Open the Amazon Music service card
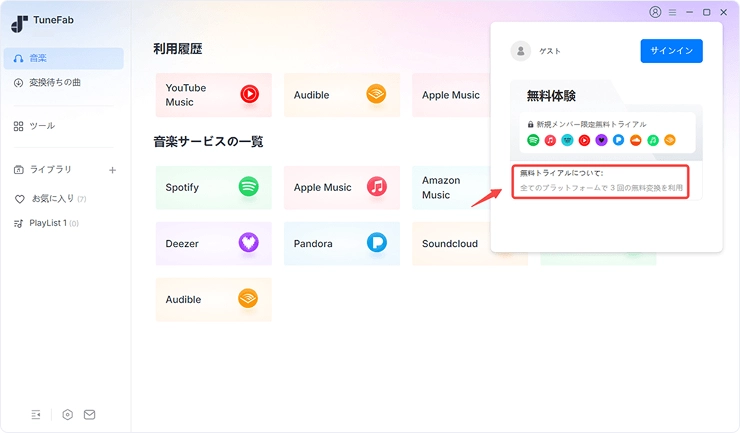Viewport: 740px width, 433px height. (x=451, y=187)
